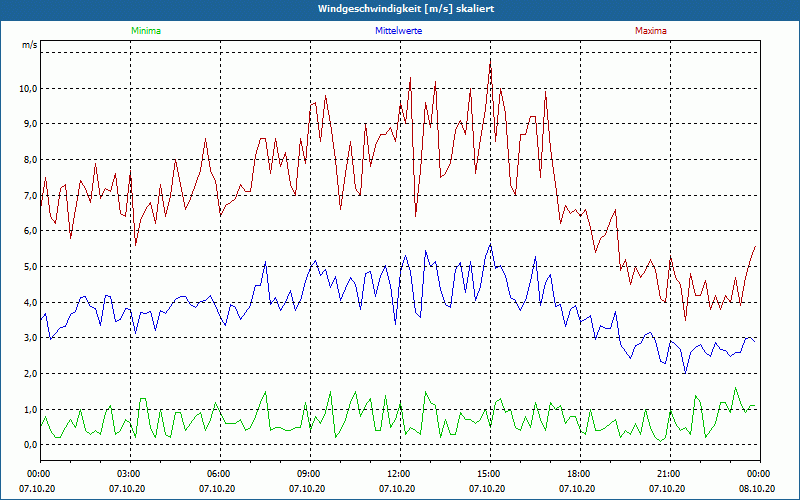
Task: Click the '00:00' time label dated 08.10.20
Action: [757, 474]
